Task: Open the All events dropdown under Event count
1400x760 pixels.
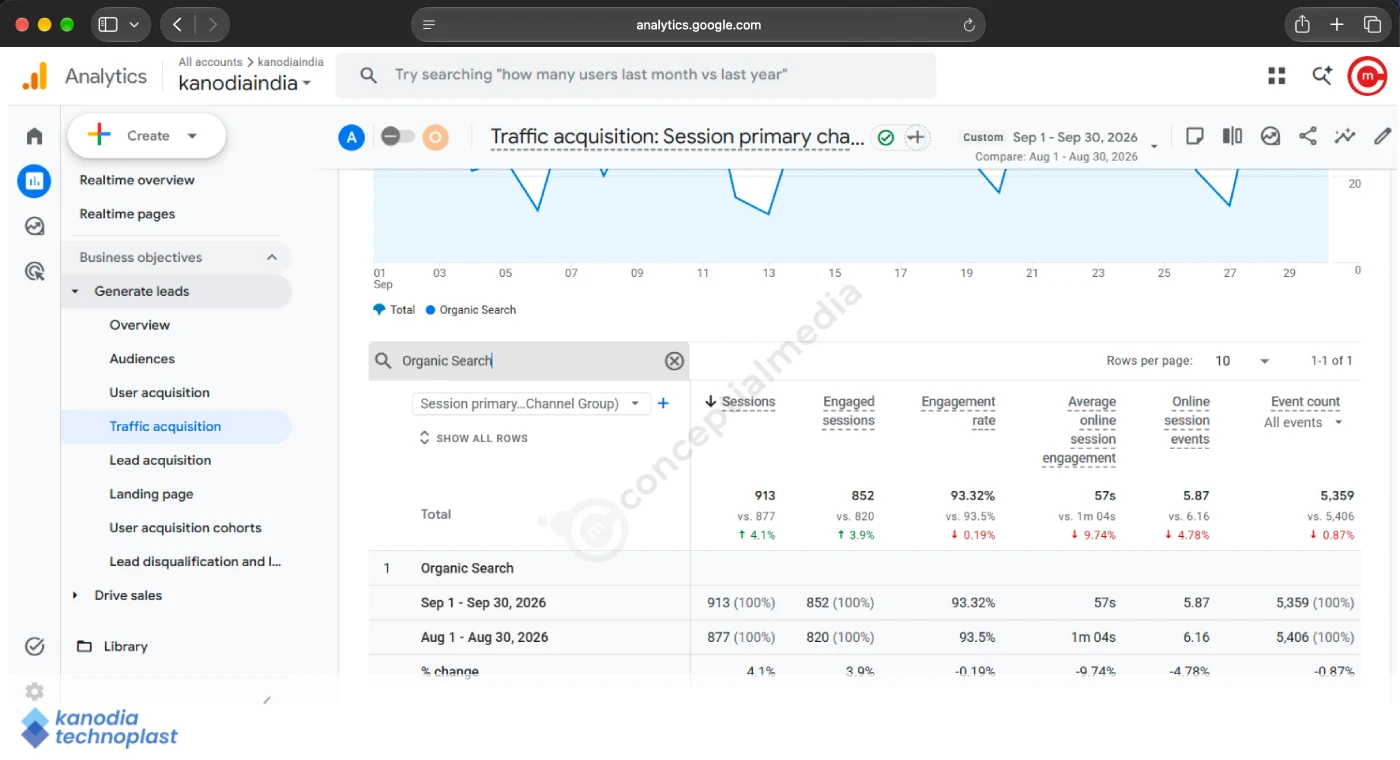Action: coord(1304,423)
